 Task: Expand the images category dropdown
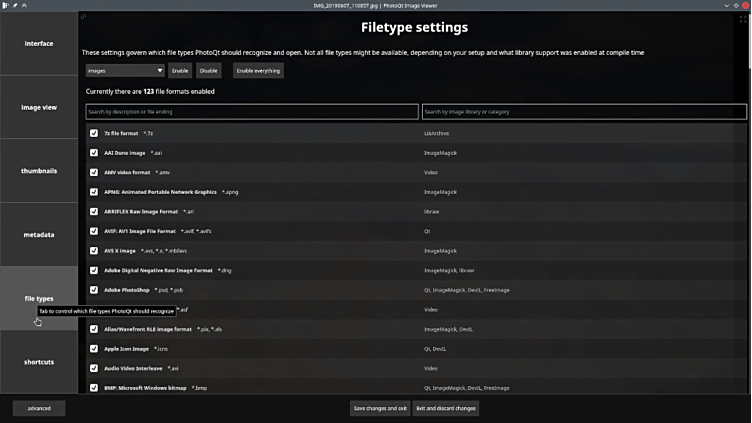(x=125, y=71)
